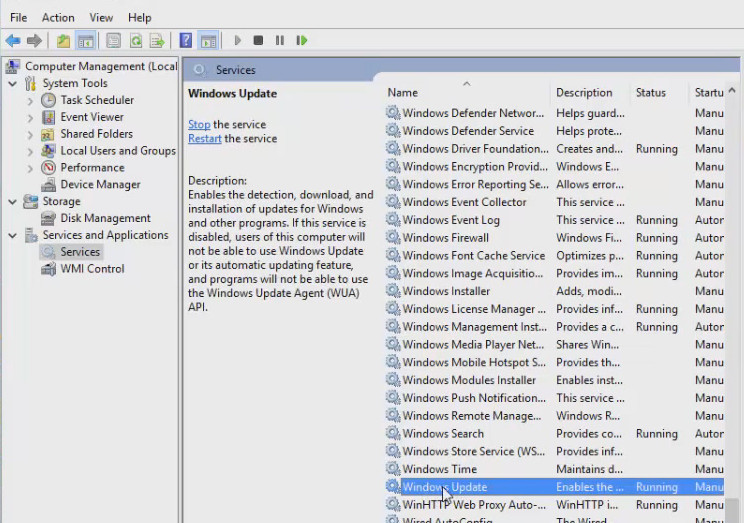Select Performance in the tree

(x=93, y=168)
